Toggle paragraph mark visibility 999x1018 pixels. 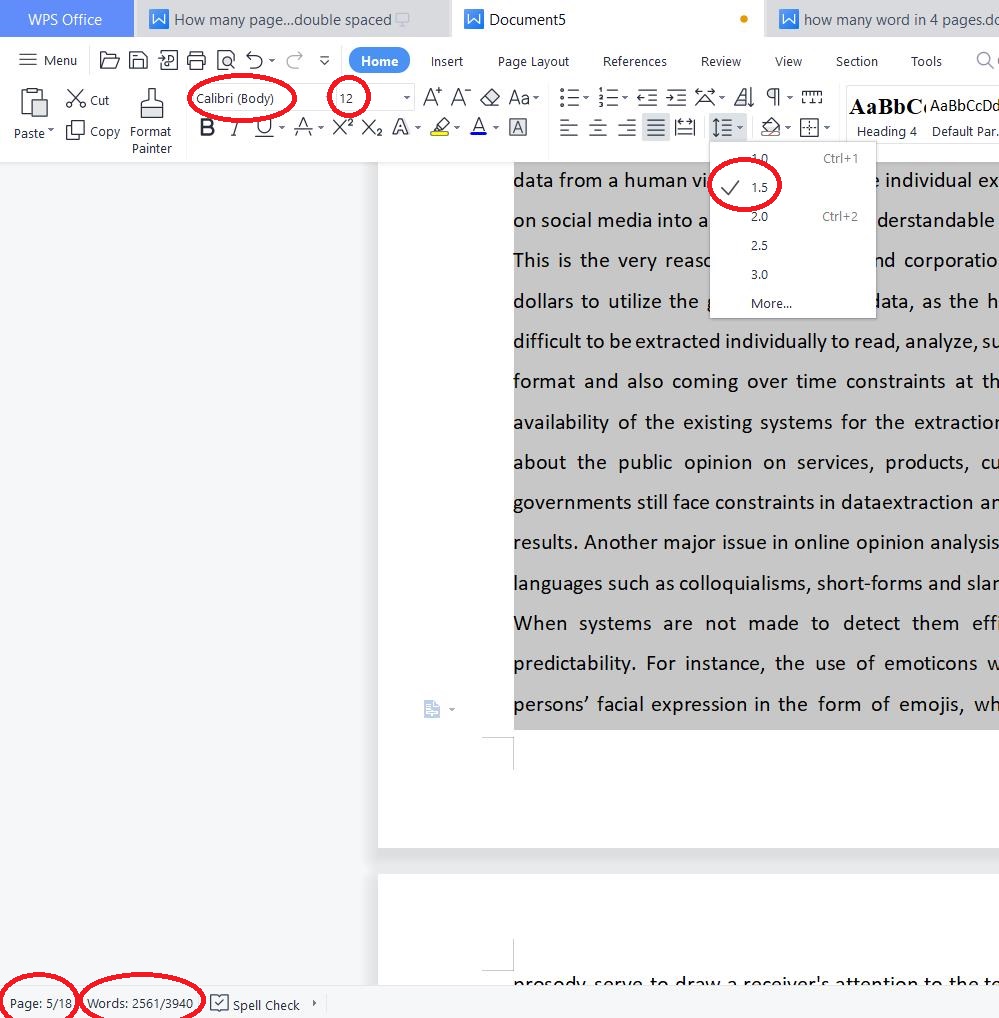(x=775, y=97)
